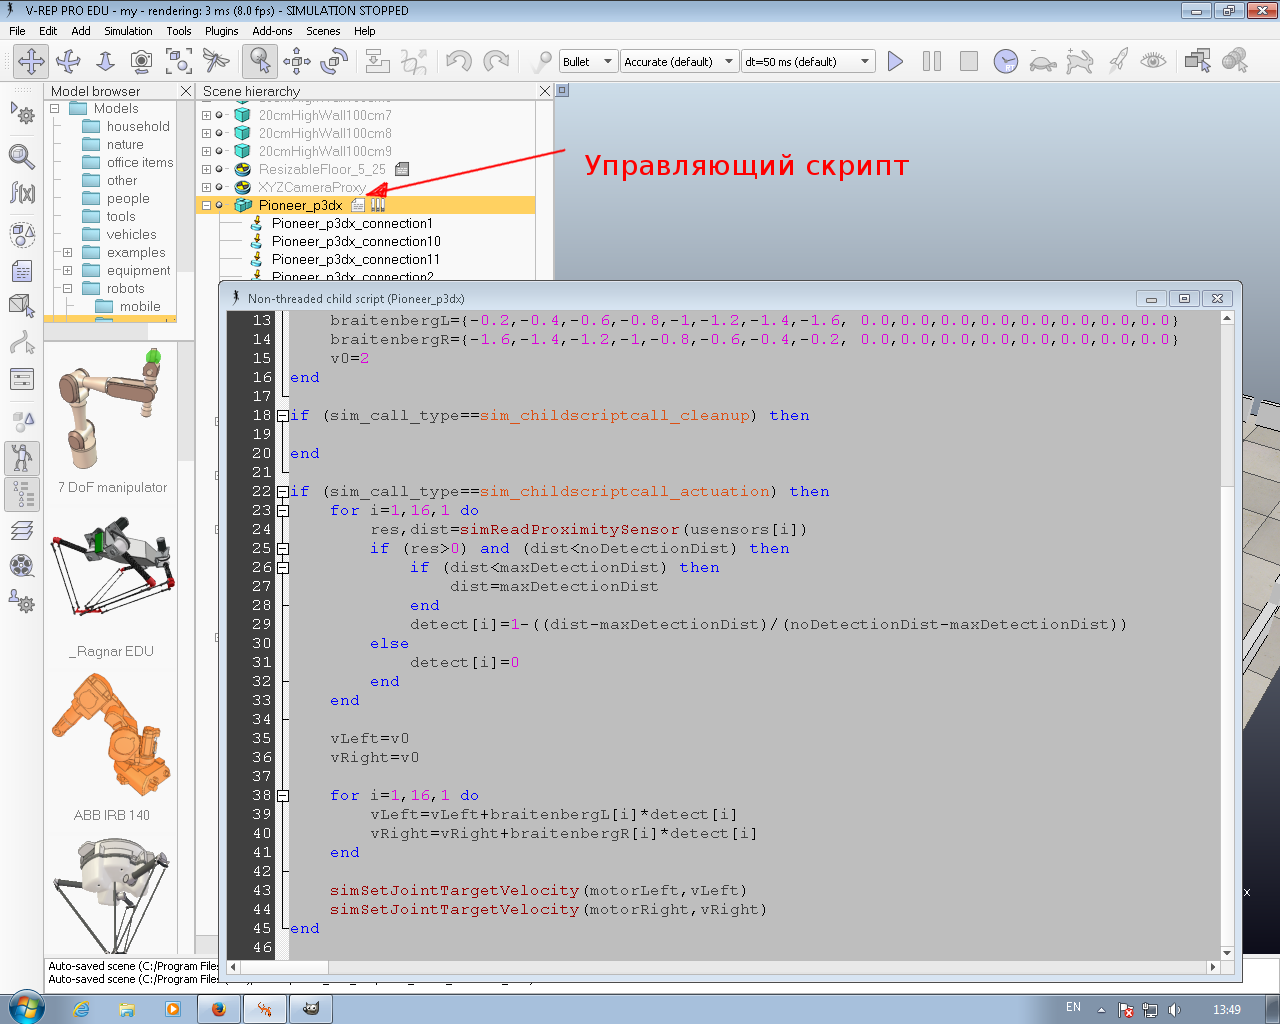Open Firefox from the taskbar

218,1009
